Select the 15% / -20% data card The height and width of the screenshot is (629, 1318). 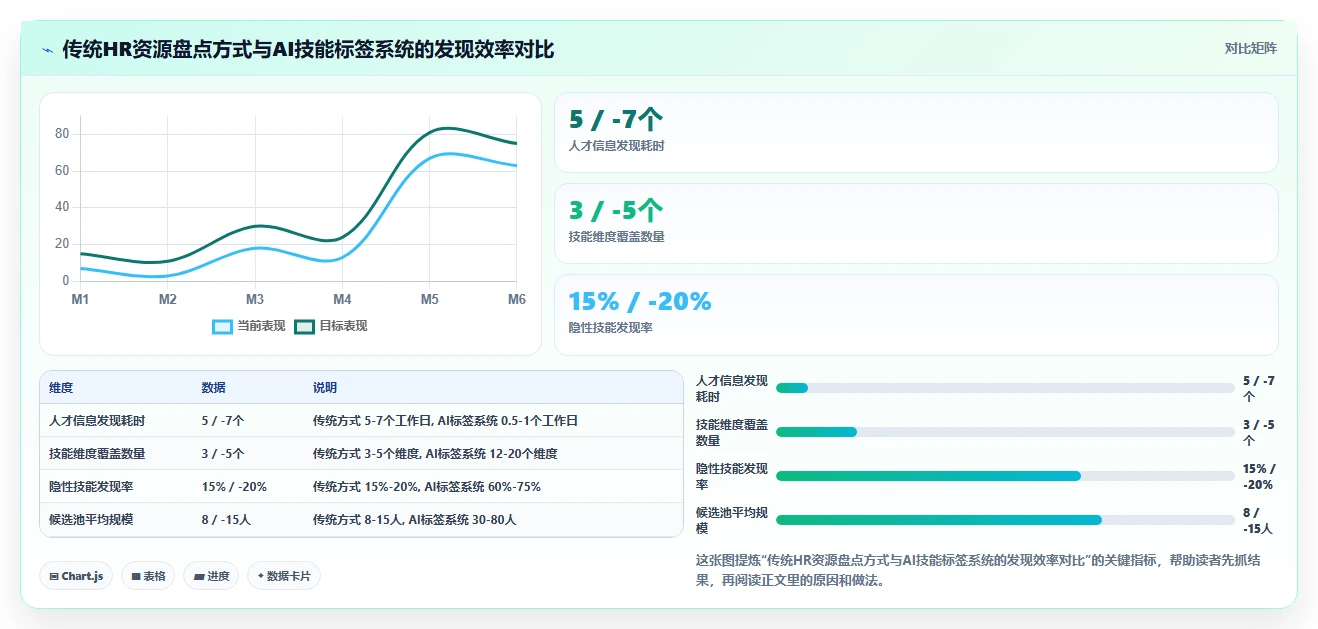916,315
